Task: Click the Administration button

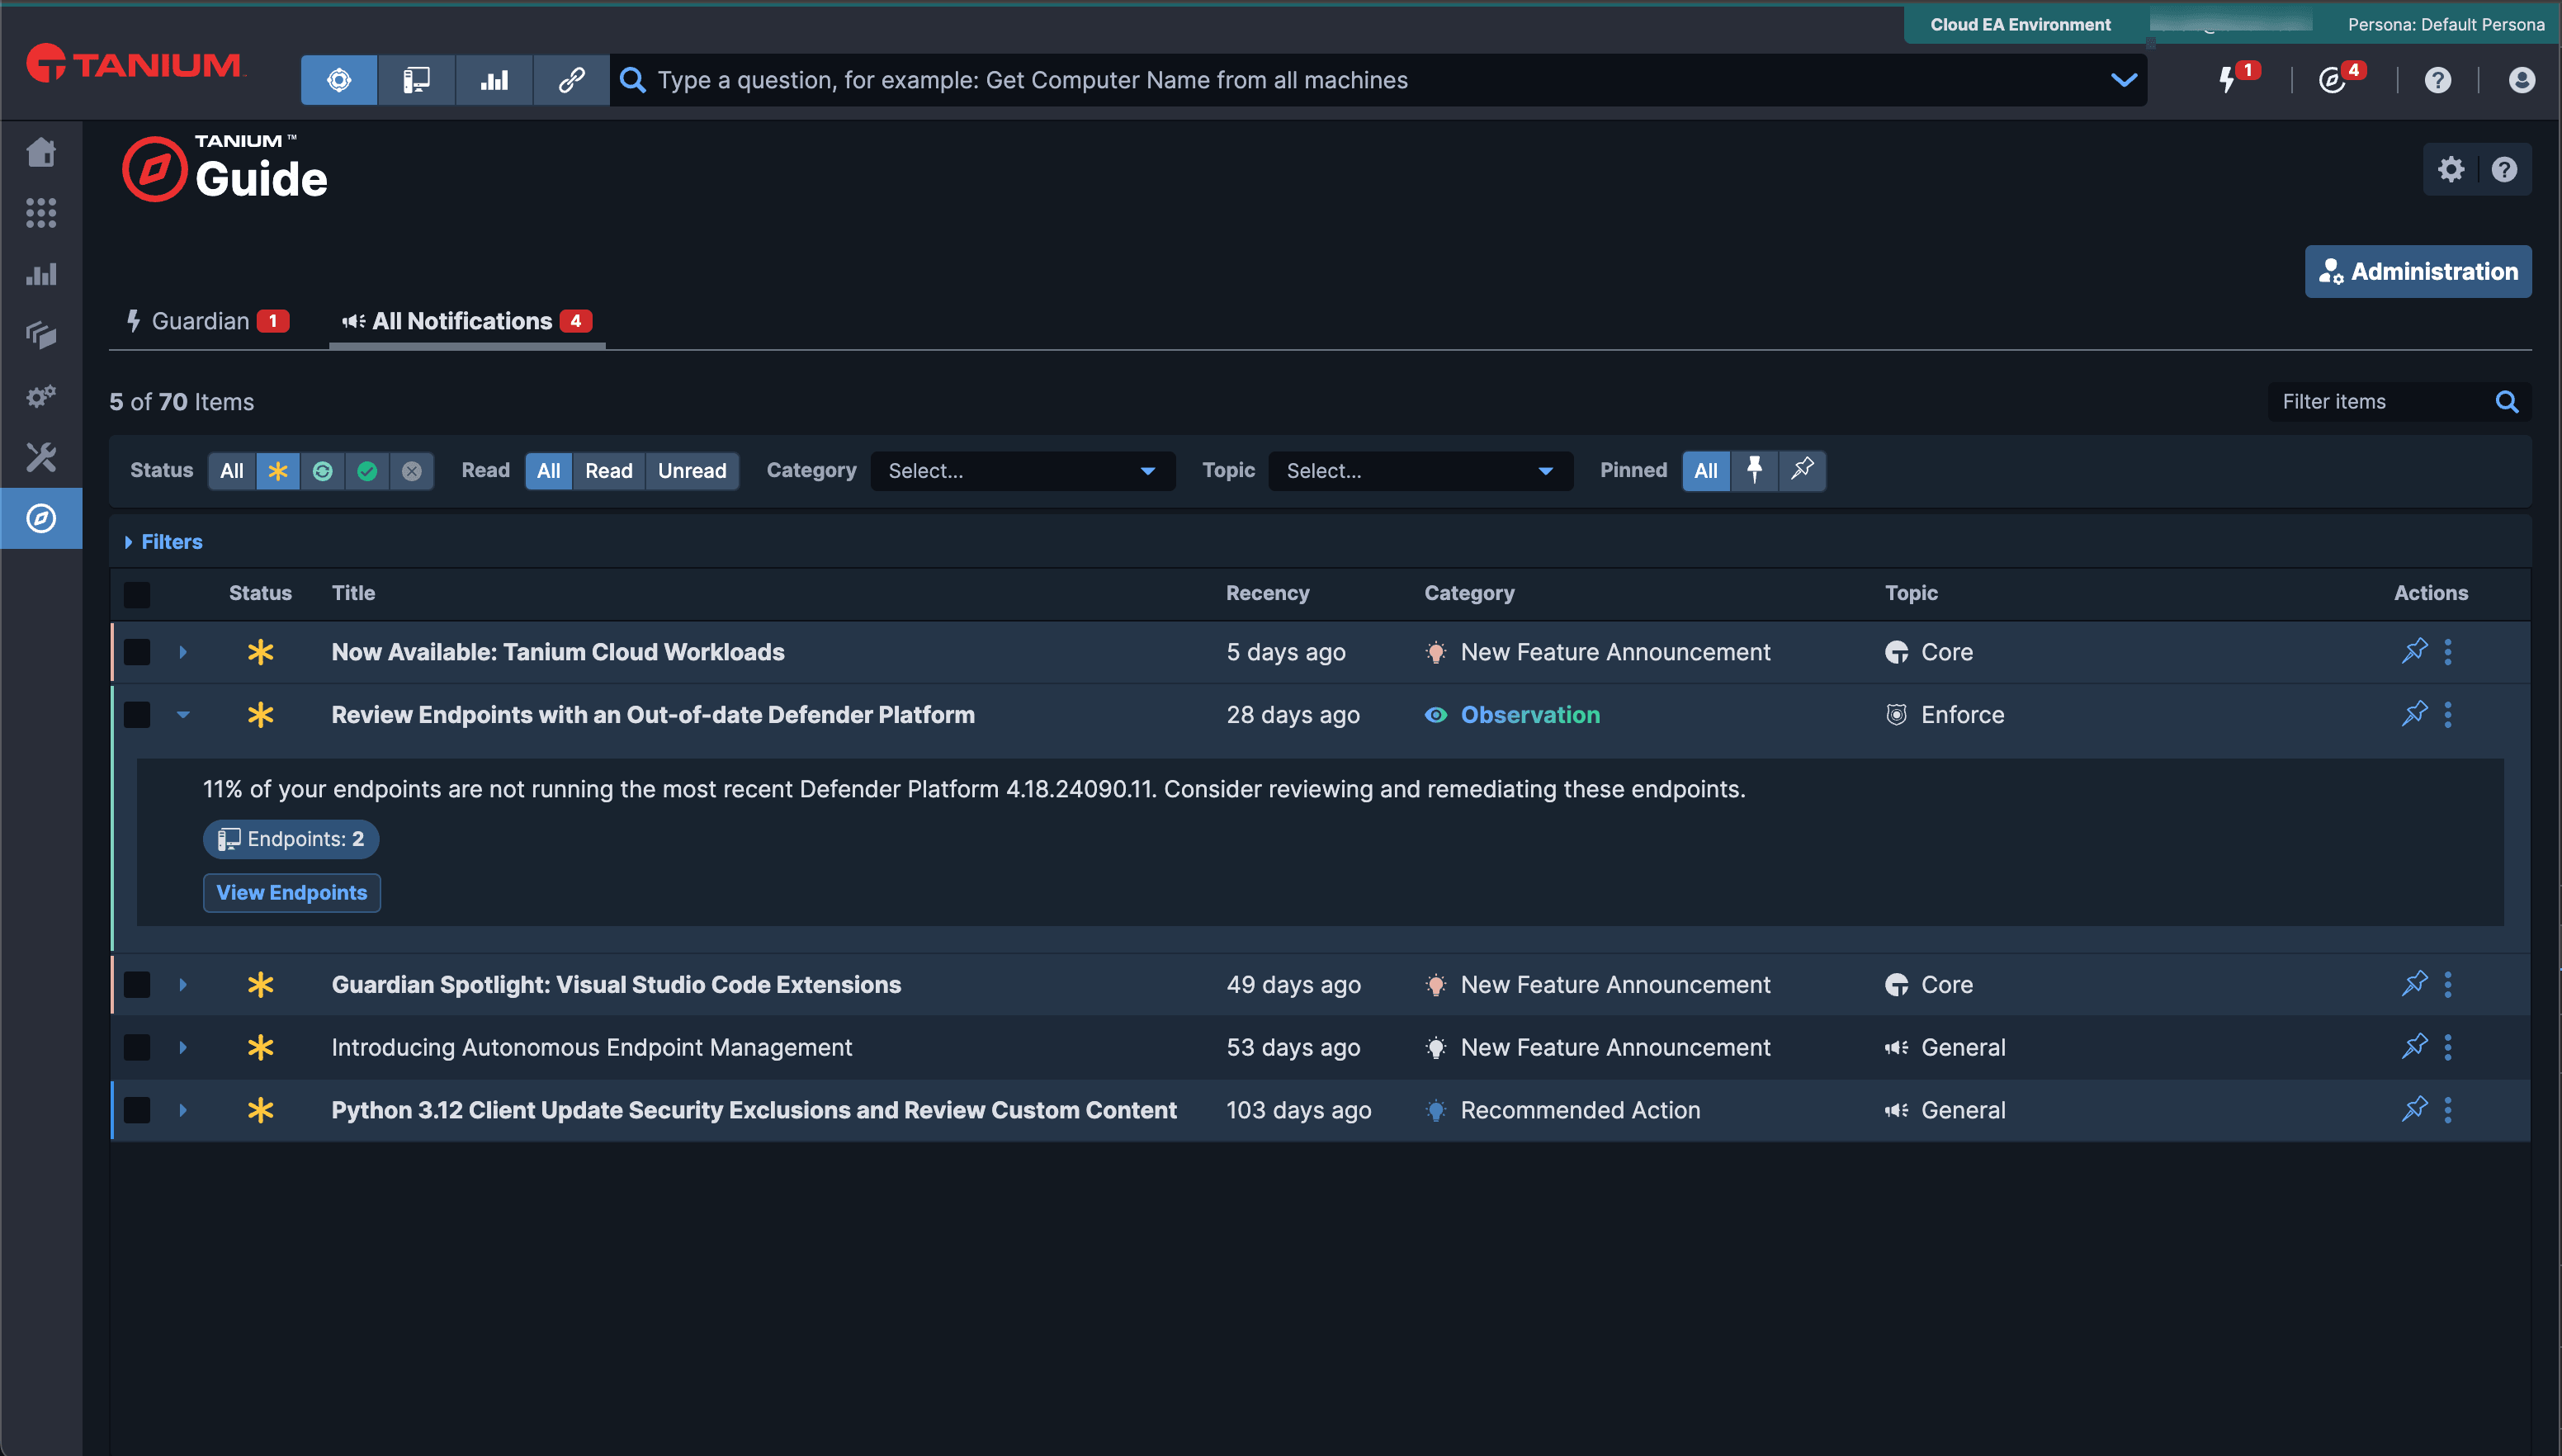Action: [2418, 271]
